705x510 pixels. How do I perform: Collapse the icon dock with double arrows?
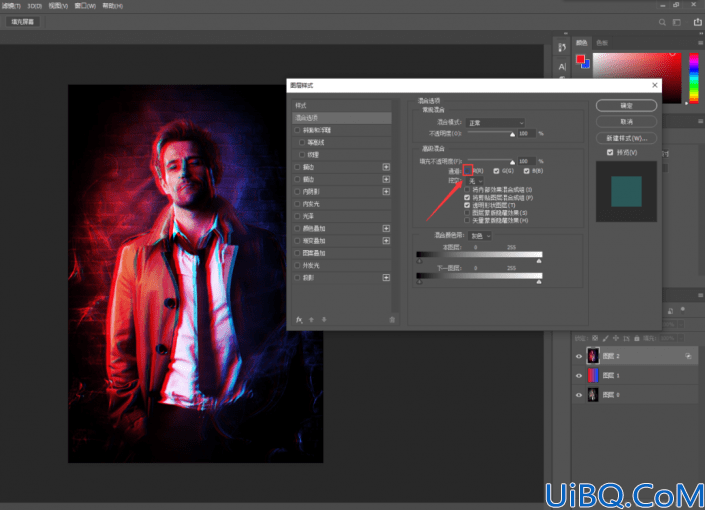[566, 33]
